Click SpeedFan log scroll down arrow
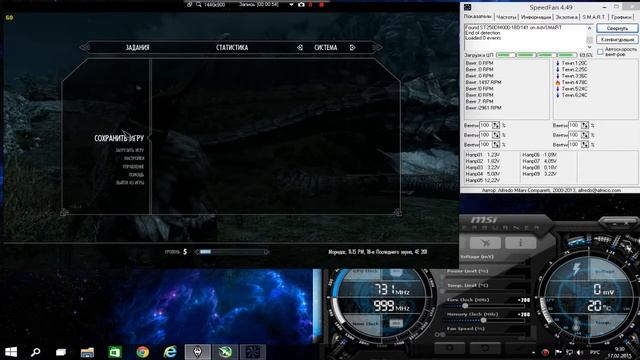Viewport: 640px width, 360px height. click(589, 47)
